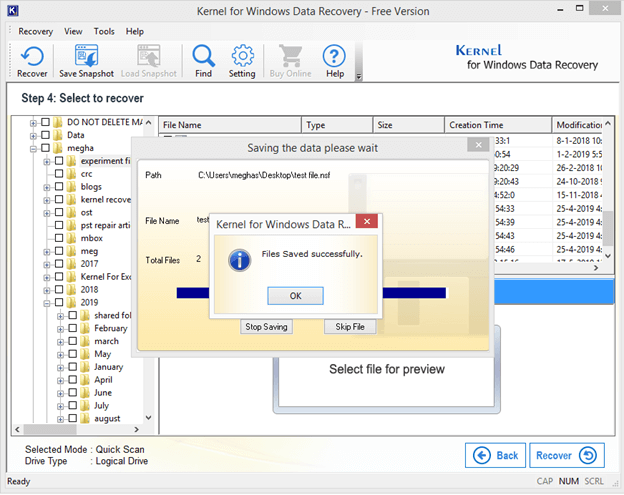Open the Tools menu
The height and width of the screenshot is (495, 624).
point(104,31)
